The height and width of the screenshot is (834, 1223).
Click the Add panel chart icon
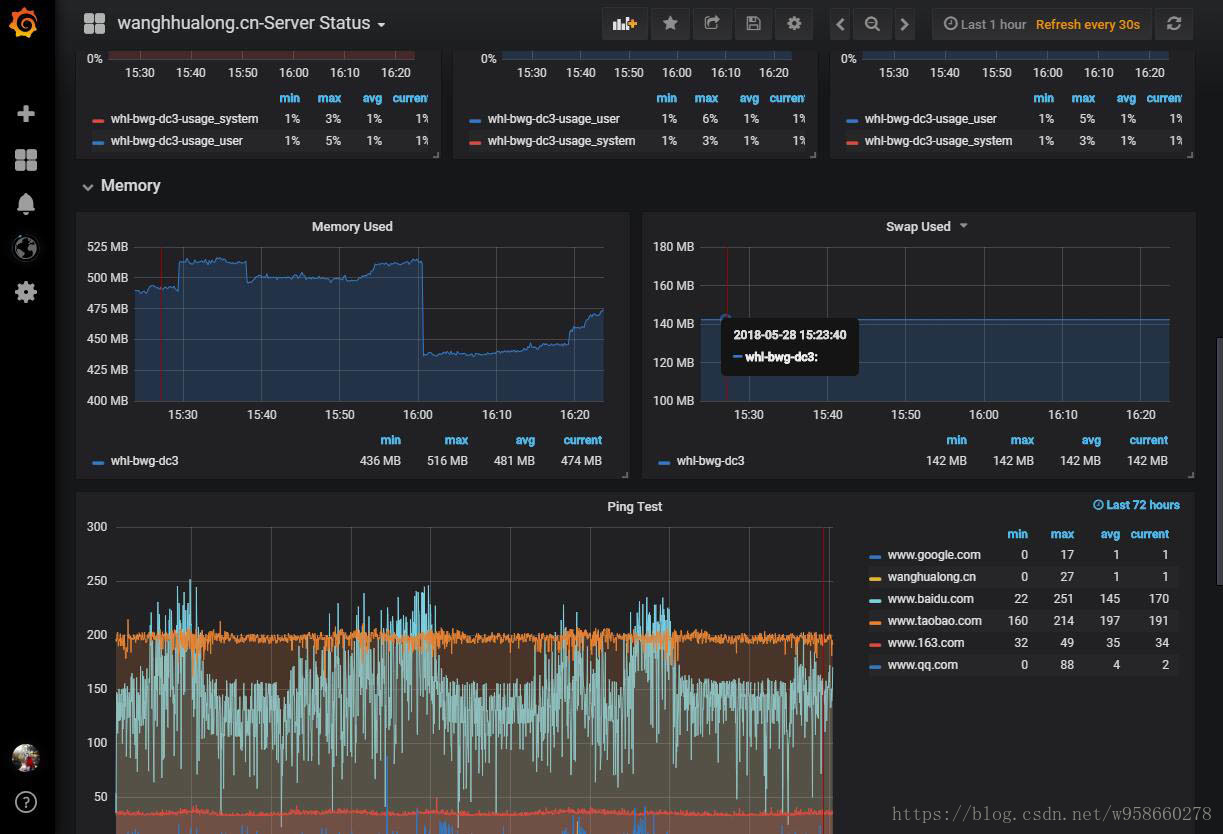(625, 24)
